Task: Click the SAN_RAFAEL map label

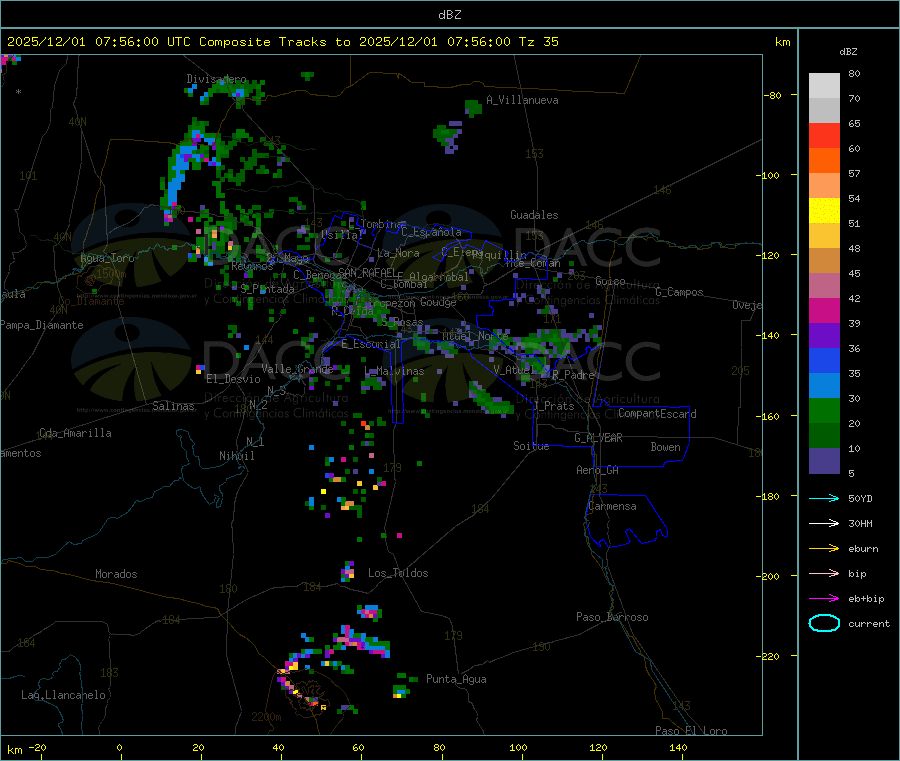Action: click(367, 273)
